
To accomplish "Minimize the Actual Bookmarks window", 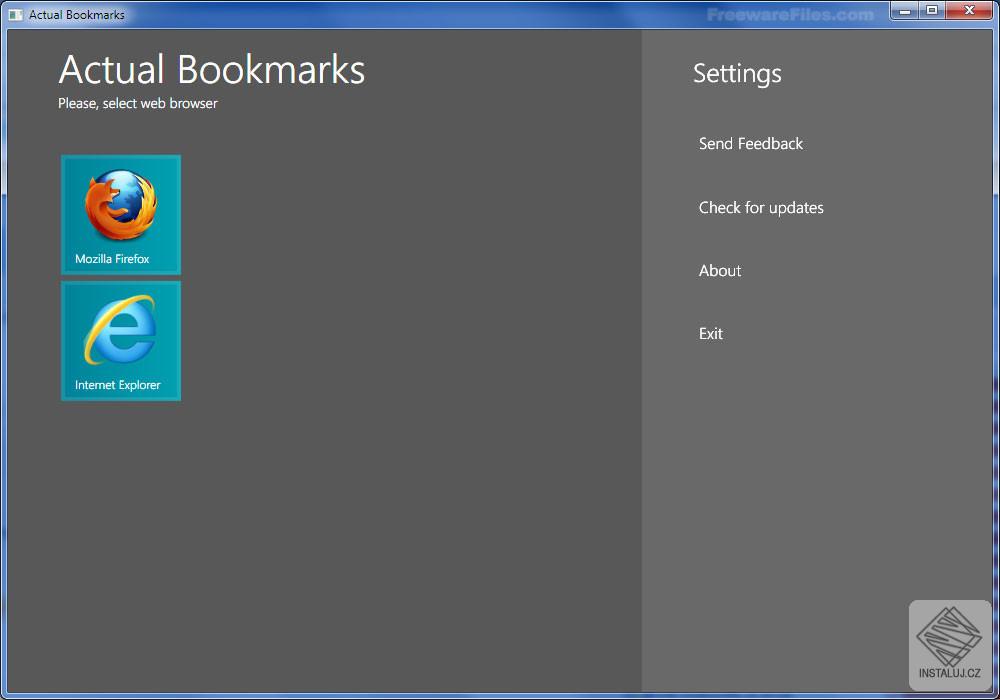I will pos(904,11).
